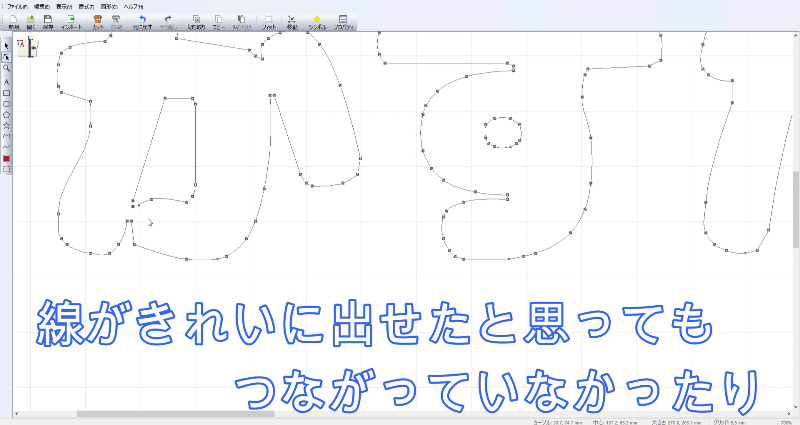This screenshot has height=425, width=800.
Task: Select the pentagon polygon tool
Action: coord(7,114)
